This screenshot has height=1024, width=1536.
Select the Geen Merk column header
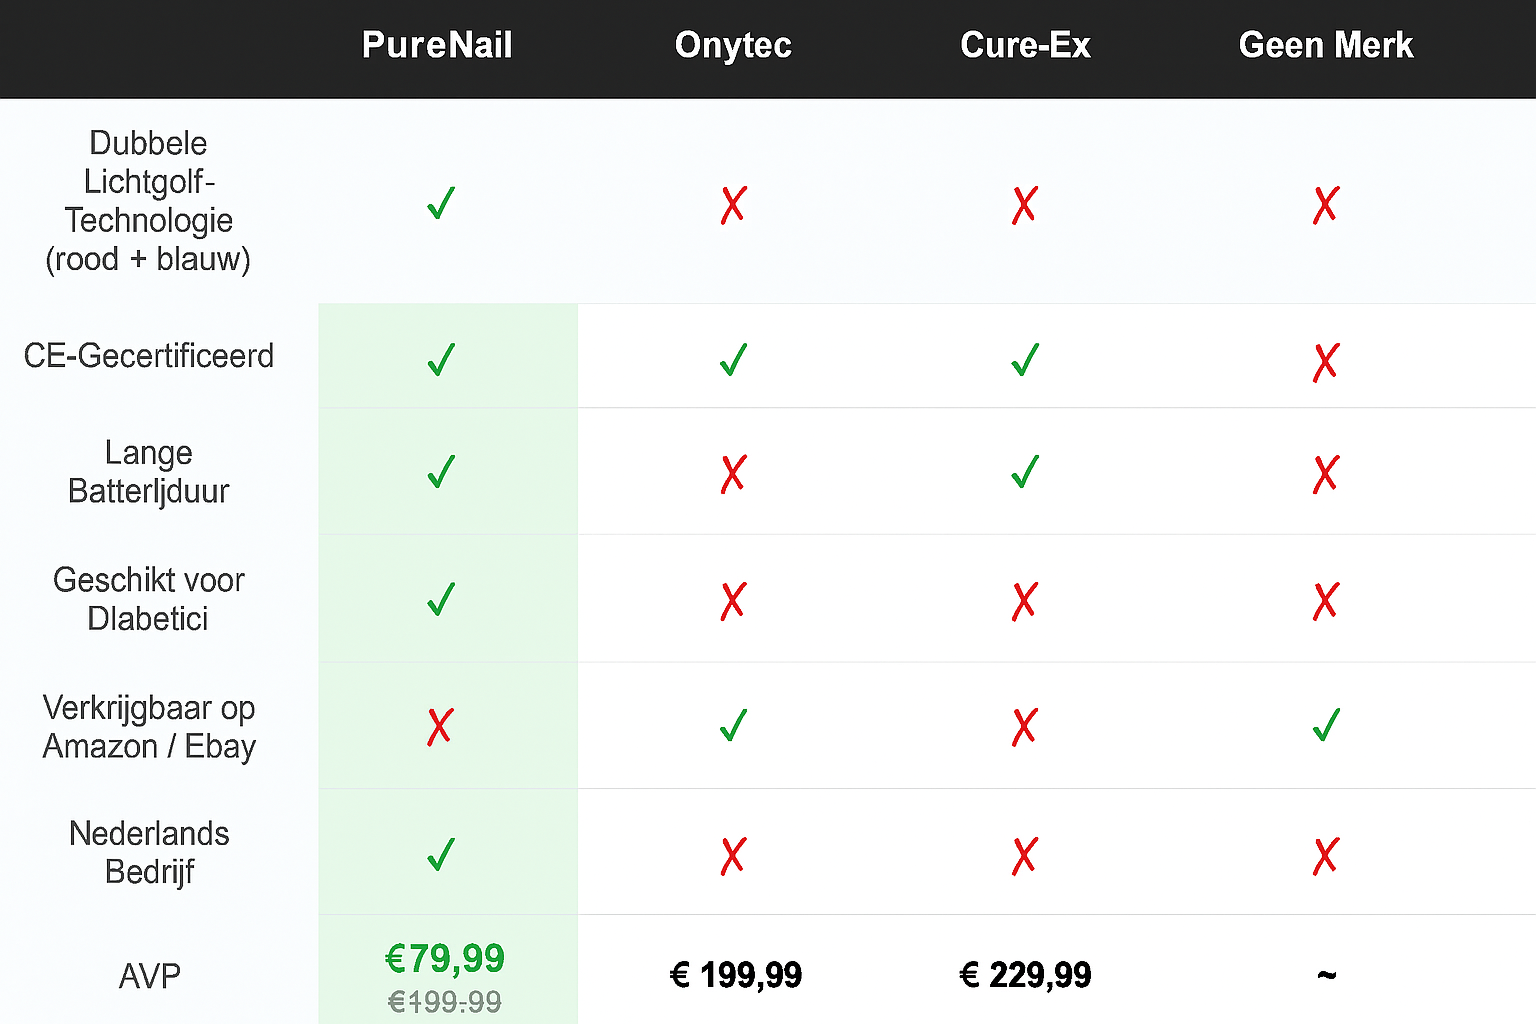(1326, 45)
